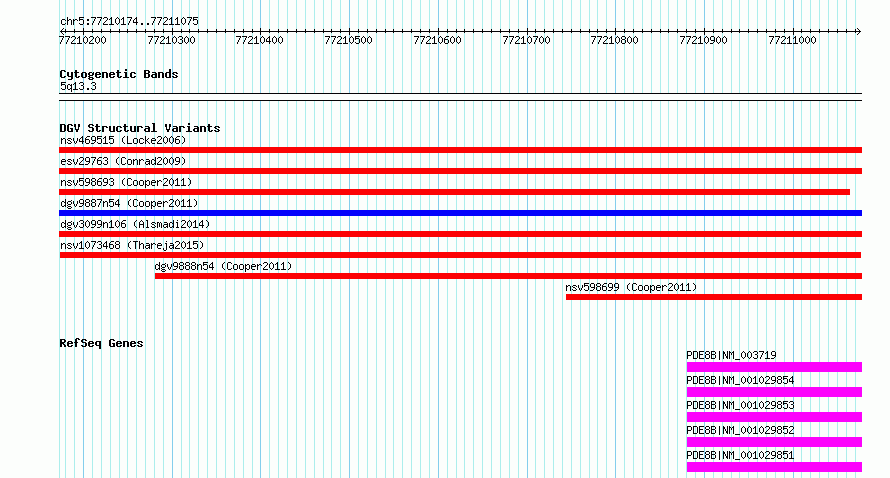This screenshot has height=478, width=890.
Task: Click the 77210200 ruler position
Action: (82, 40)
